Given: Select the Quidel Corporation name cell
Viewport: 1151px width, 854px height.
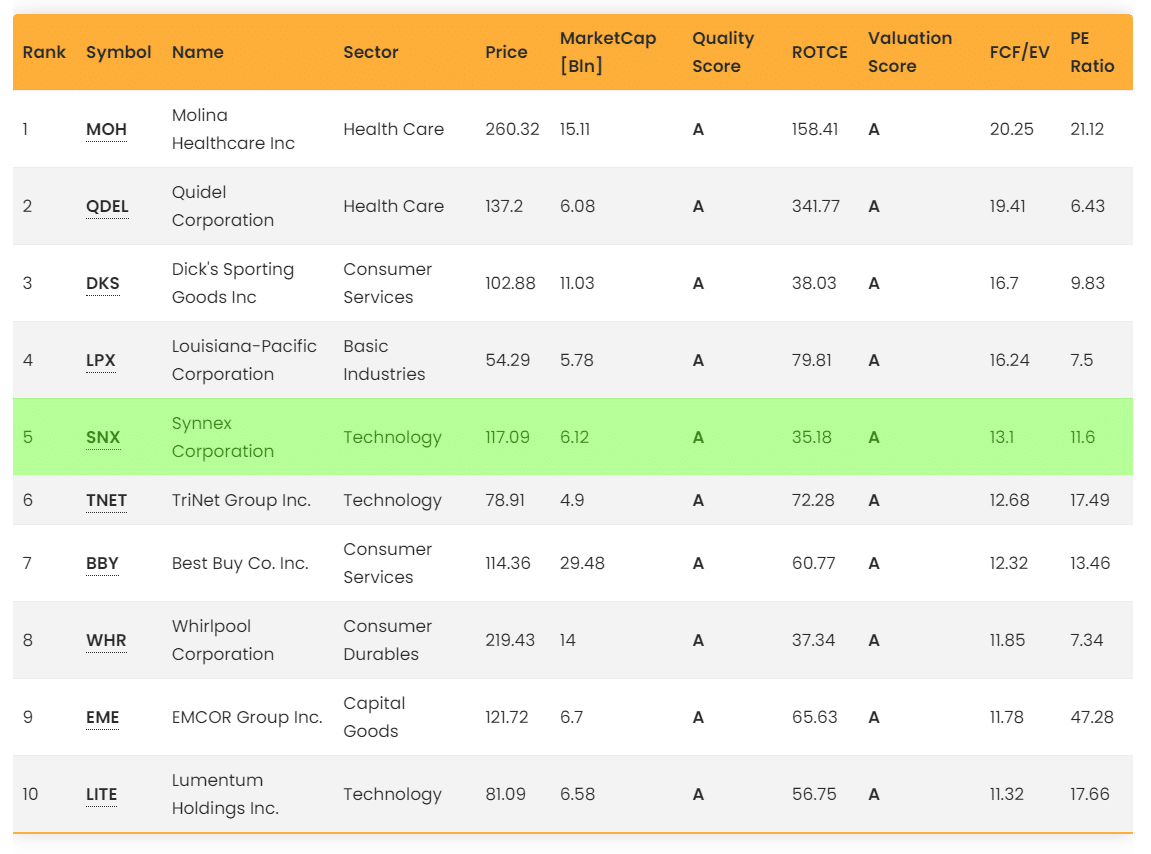Looking at the screenshot, I should point(222,206).
